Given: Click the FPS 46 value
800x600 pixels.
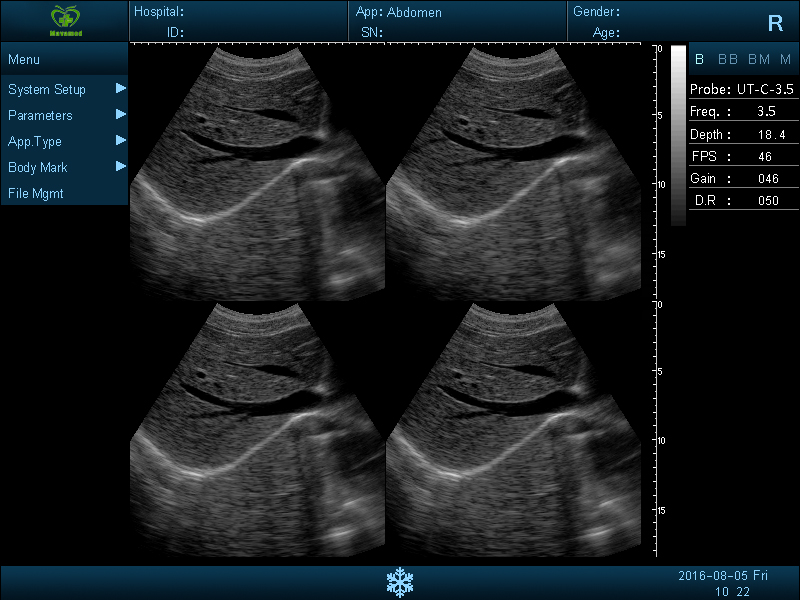Looking at the screenshot, I should 765,157.
